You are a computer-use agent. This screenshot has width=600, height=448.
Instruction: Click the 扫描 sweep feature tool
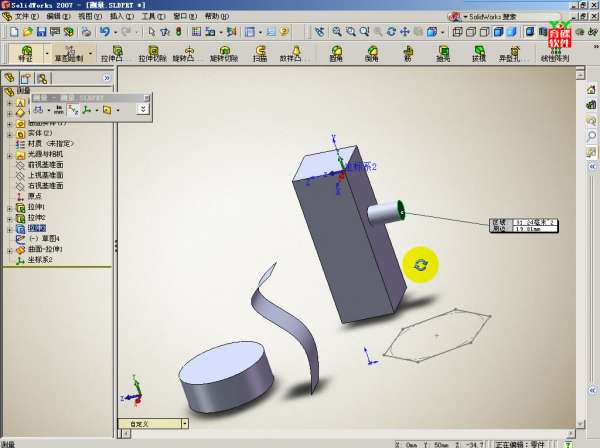tap(260, 53)
